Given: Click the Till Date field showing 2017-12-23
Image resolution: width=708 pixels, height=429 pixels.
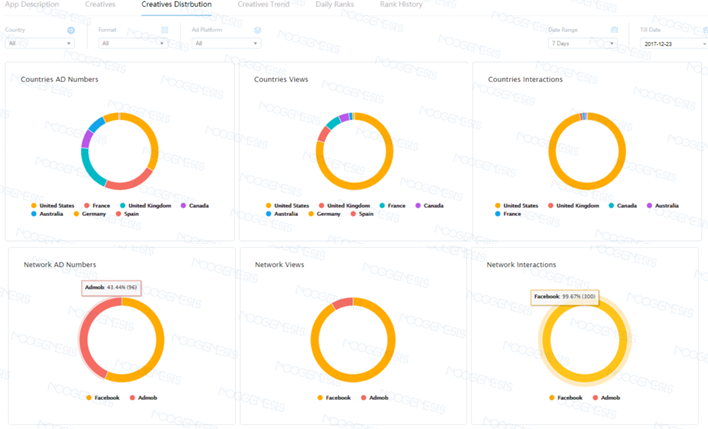Looking at the screenshot, I should [670, 44].
